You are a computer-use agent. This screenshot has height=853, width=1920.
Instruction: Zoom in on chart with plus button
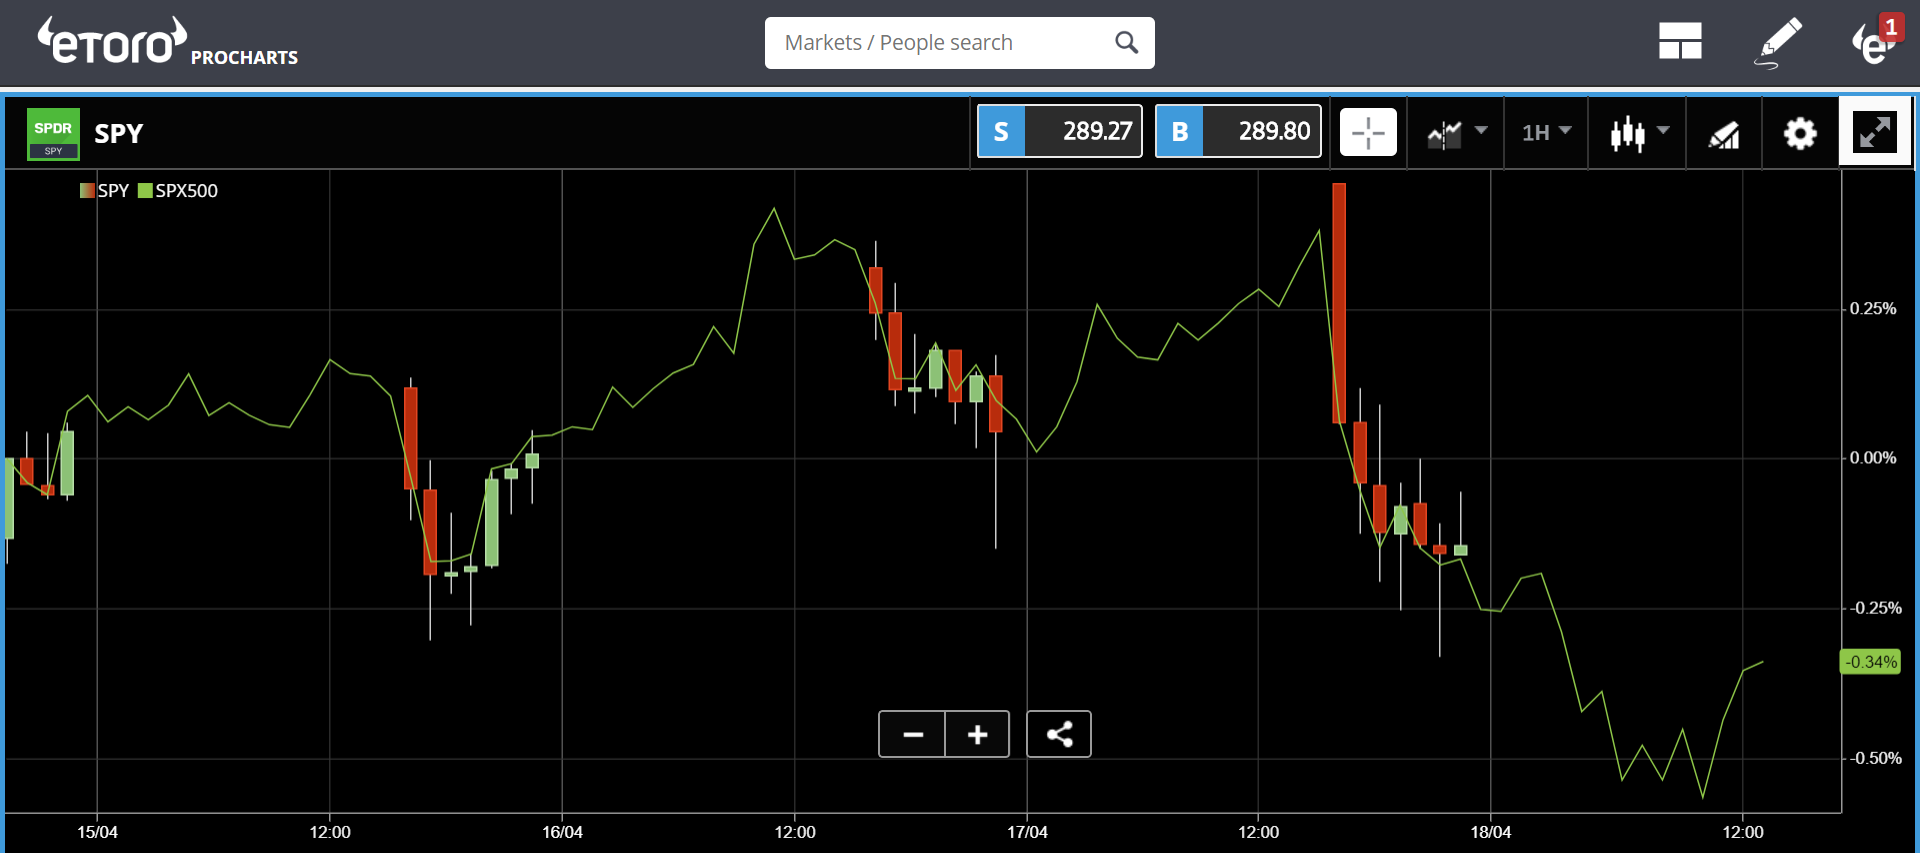coord(977,735)
